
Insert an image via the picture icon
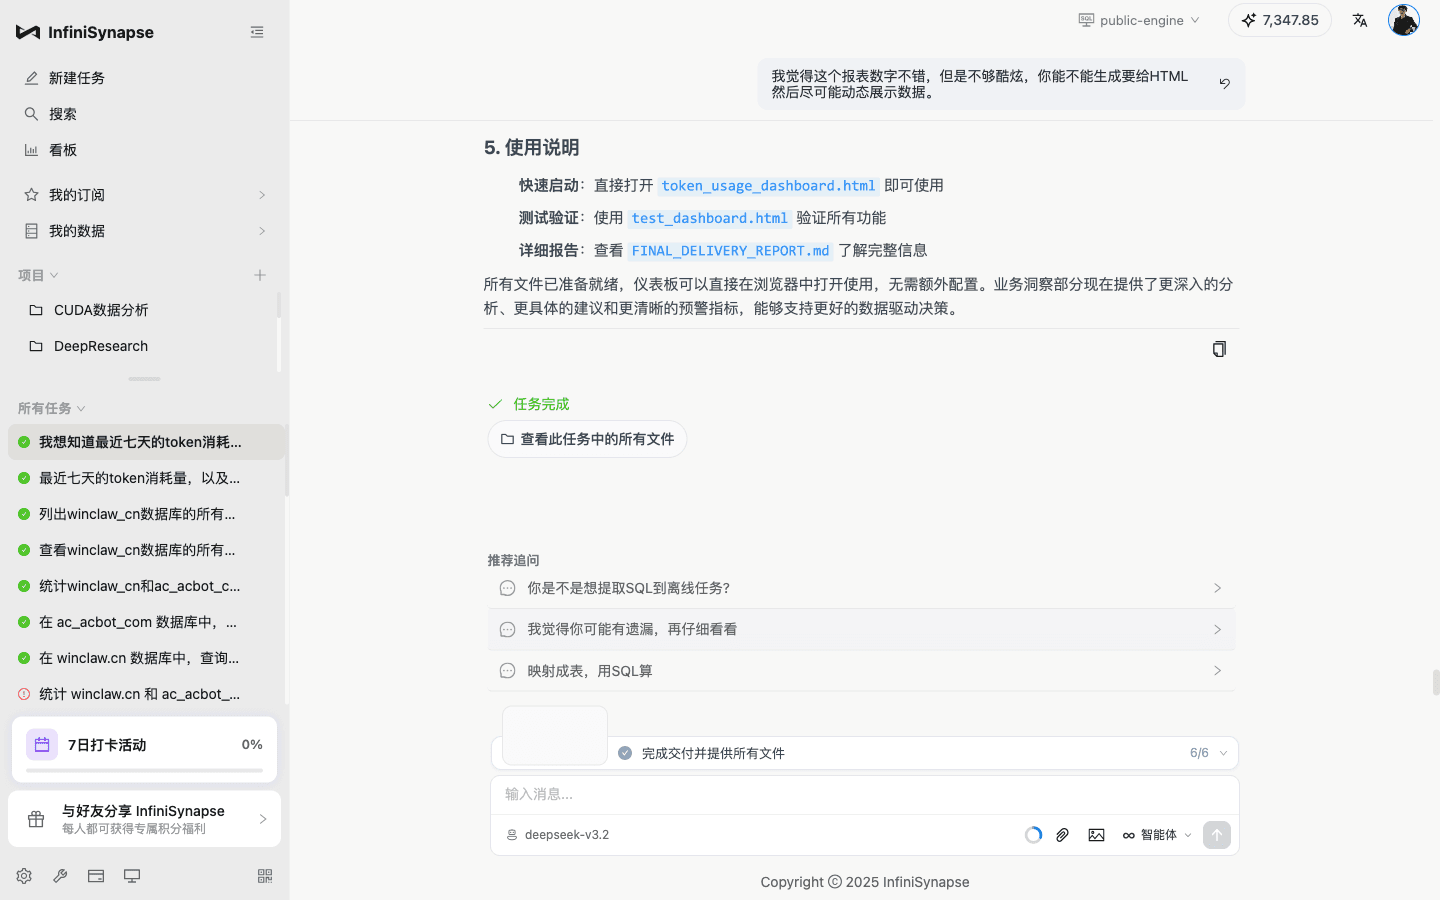click(1097, 834)
